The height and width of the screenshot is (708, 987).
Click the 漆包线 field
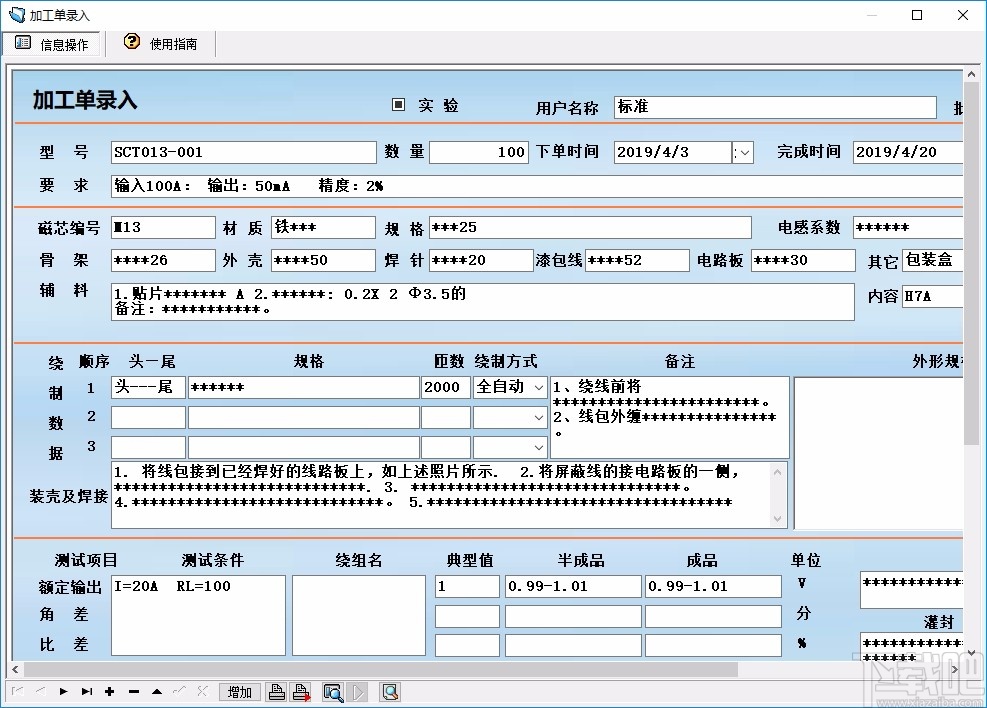pyautogui.click(x=637, y=261)
